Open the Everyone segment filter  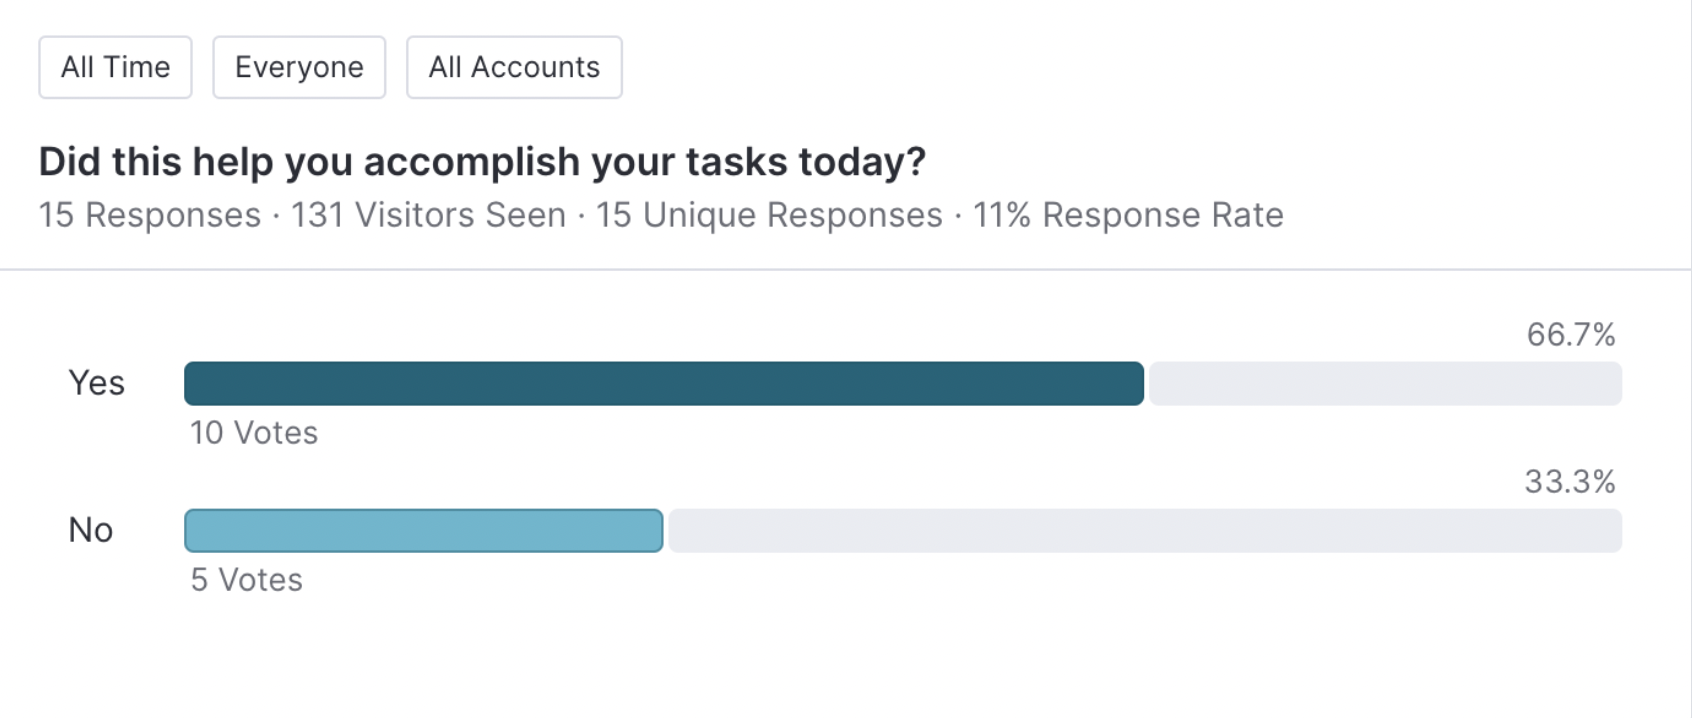tap(299, 67)
